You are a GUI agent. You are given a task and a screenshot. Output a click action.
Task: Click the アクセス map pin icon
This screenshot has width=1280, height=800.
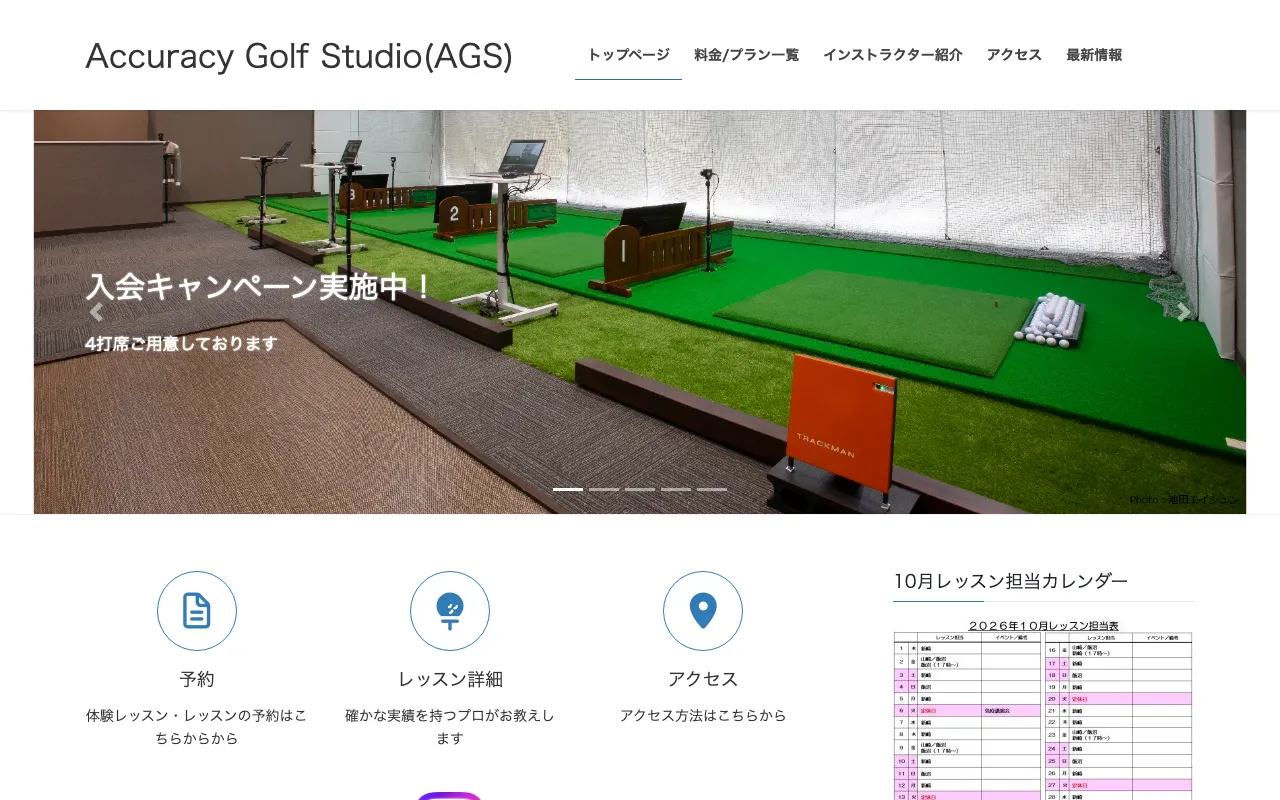703,611
